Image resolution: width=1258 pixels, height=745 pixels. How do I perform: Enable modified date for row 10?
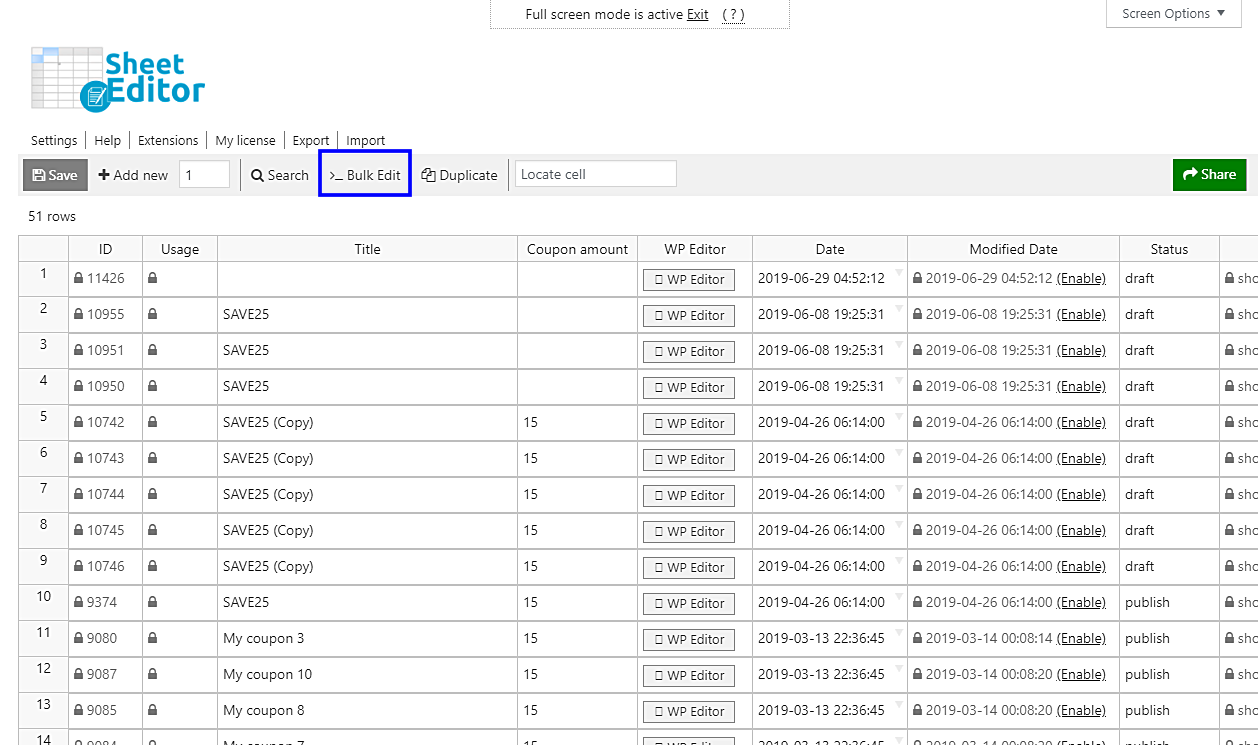tap(1081, 603)
